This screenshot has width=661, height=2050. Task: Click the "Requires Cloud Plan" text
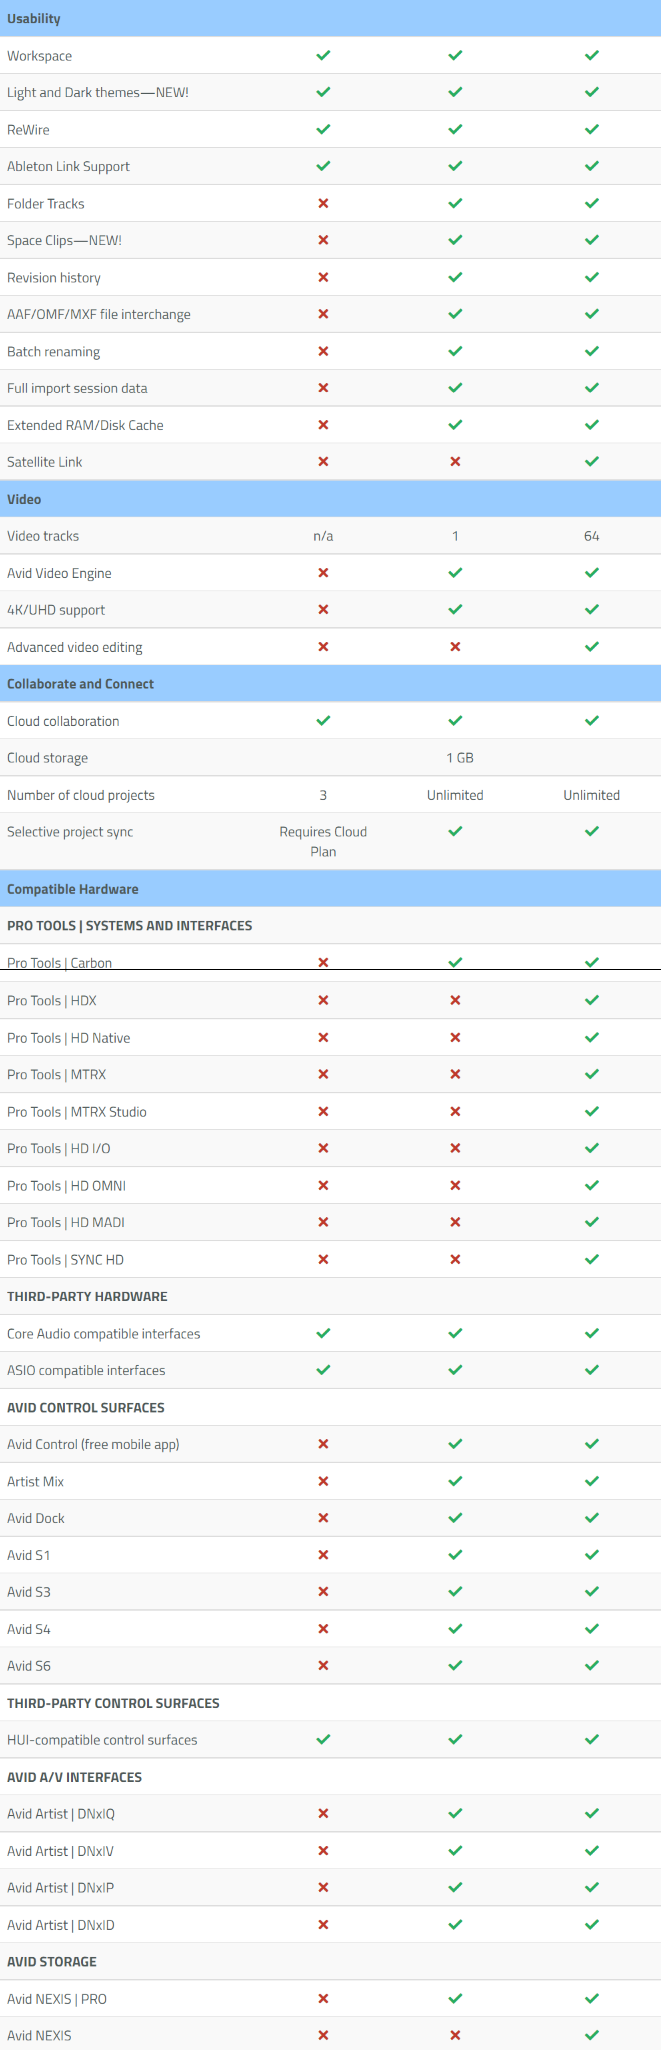(x=323, y=841)
